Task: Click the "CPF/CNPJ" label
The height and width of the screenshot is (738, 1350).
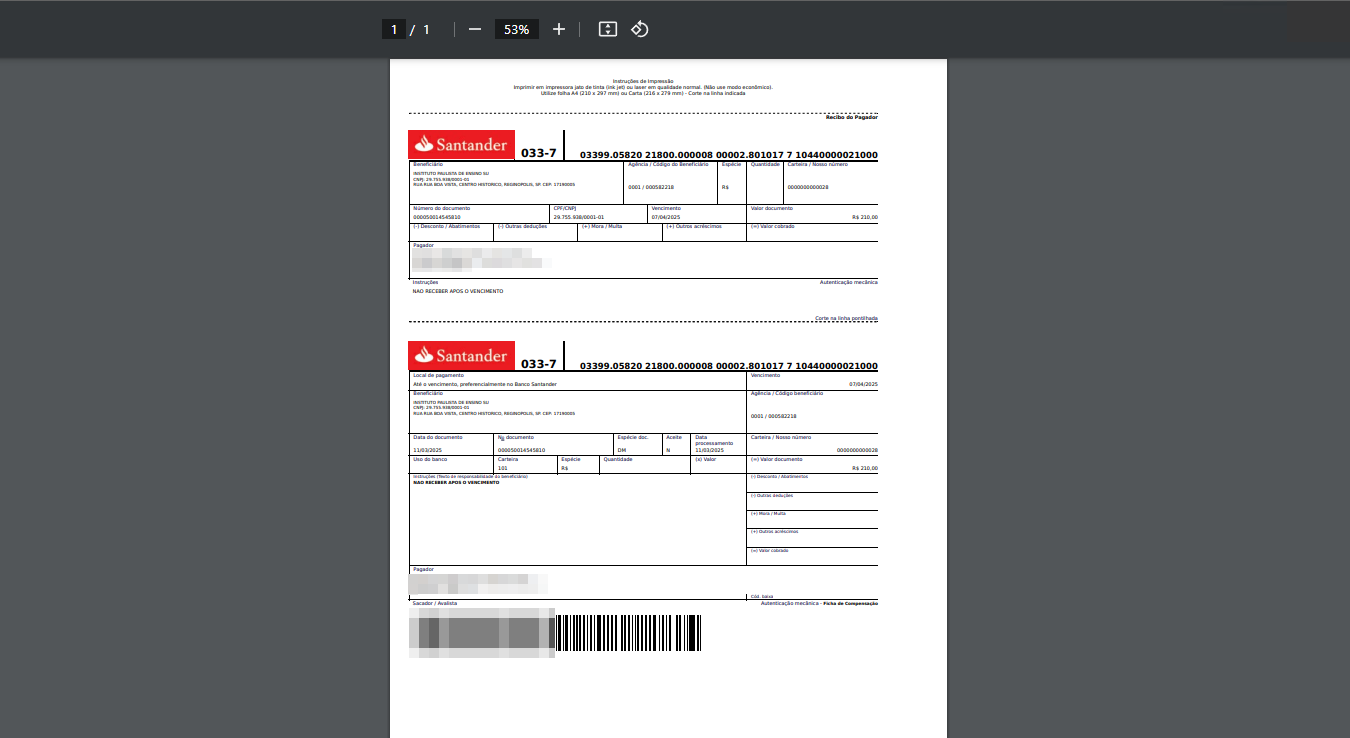Action: pos(565,208)
